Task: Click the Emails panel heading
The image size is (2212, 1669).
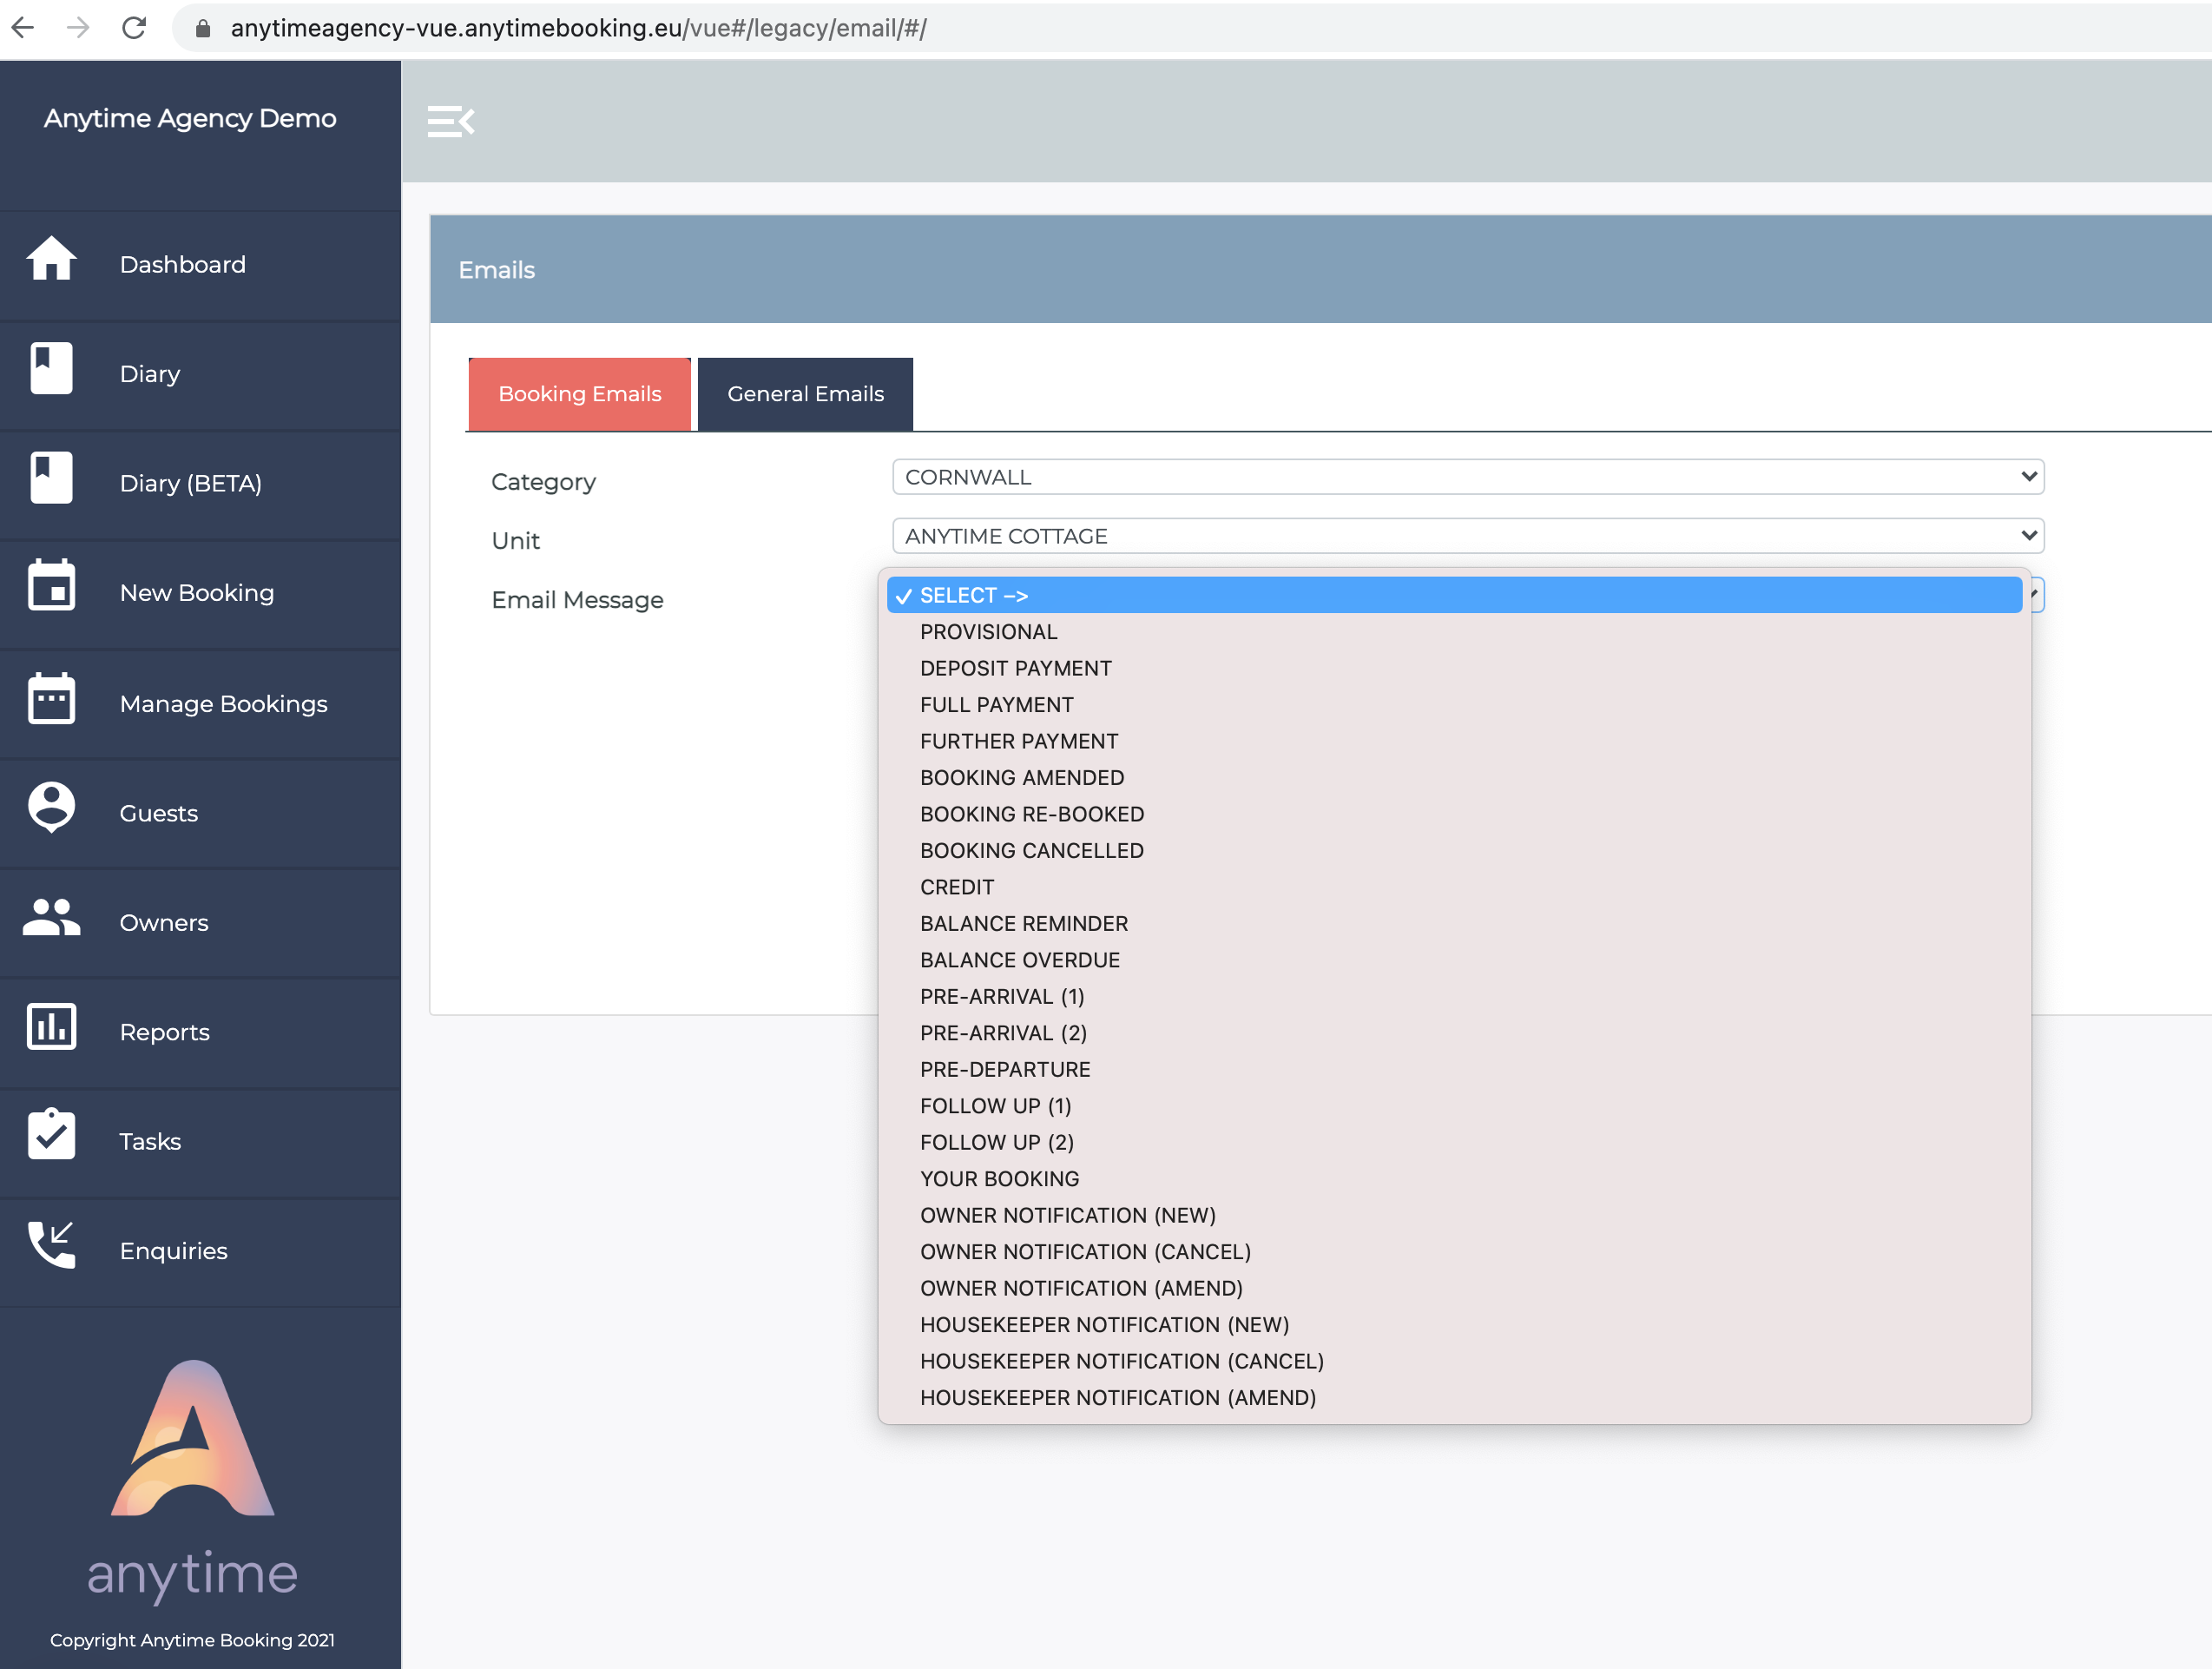Action: [x=497, y=270]
